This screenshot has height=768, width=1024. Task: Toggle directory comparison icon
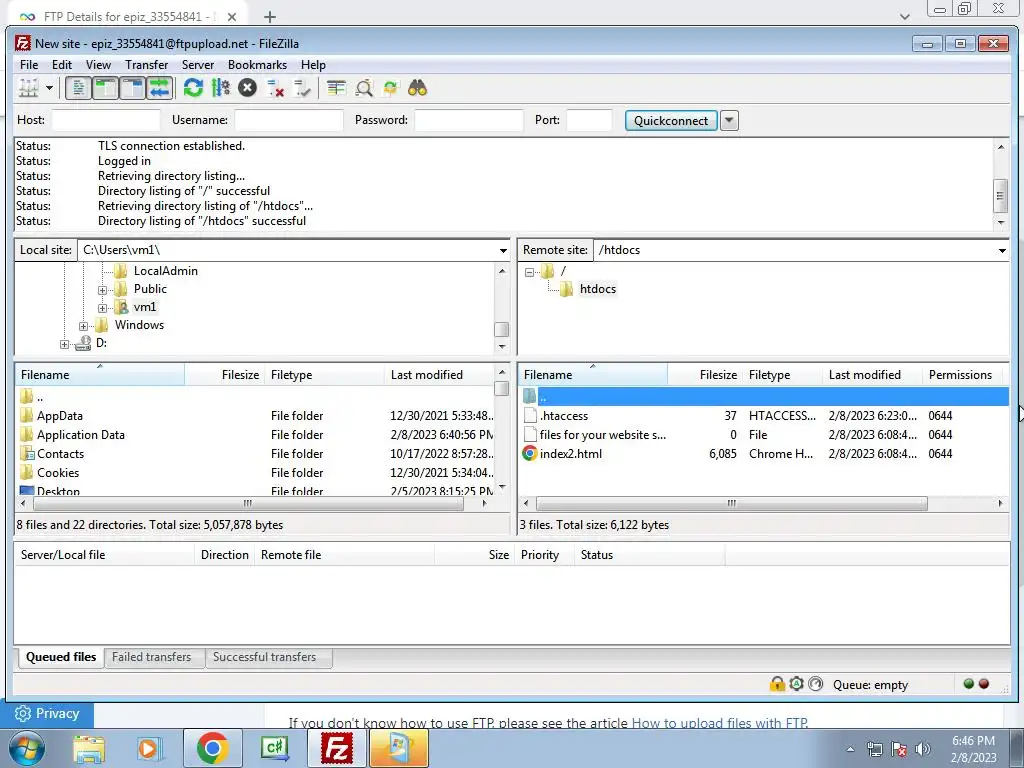click(364, 88)
